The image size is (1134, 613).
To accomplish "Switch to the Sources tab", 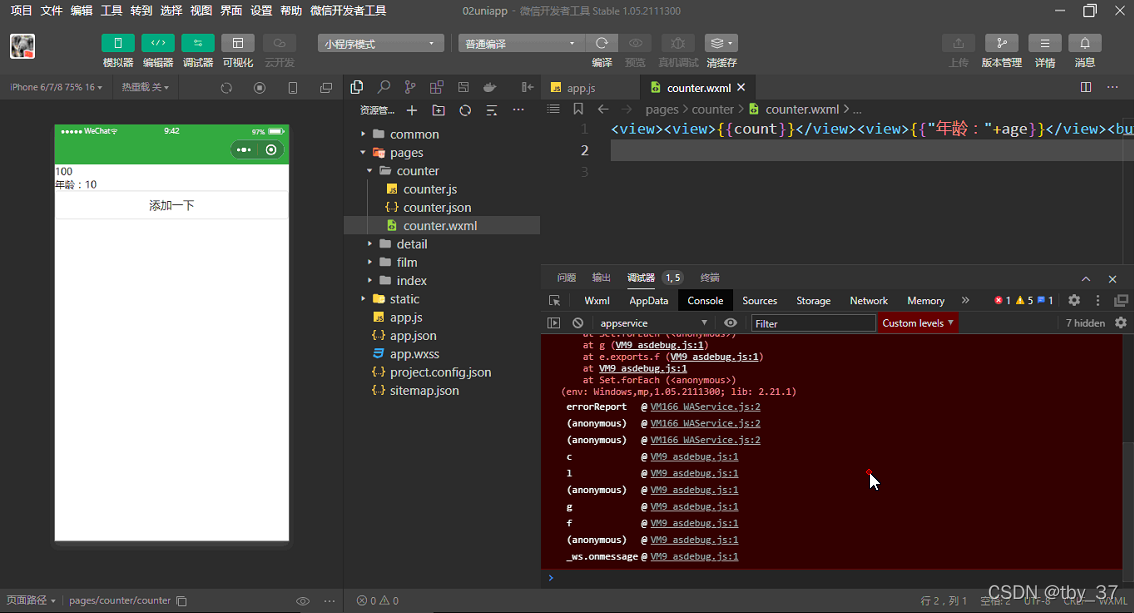I will pyautogui.click(x=759, y=301).
